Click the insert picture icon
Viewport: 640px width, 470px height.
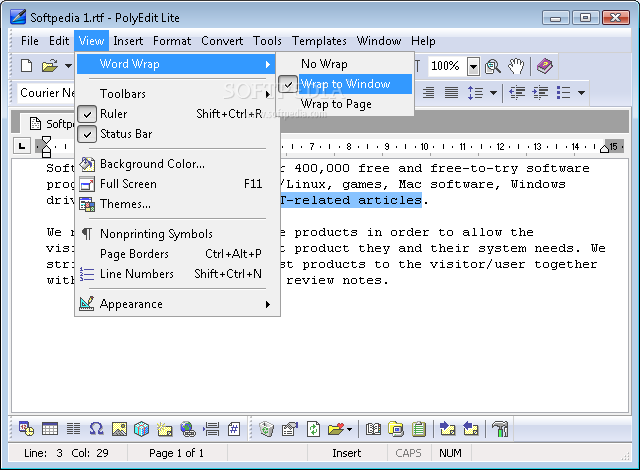click(x=119, y=429)
